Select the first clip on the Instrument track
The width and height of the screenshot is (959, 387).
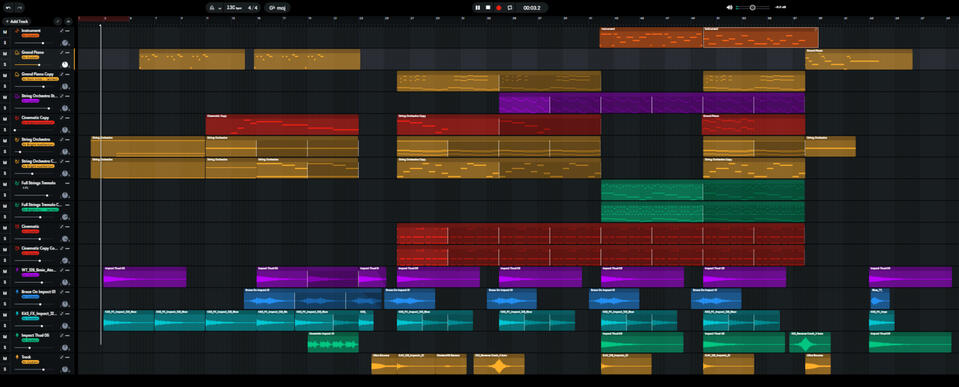coord(651,37)
